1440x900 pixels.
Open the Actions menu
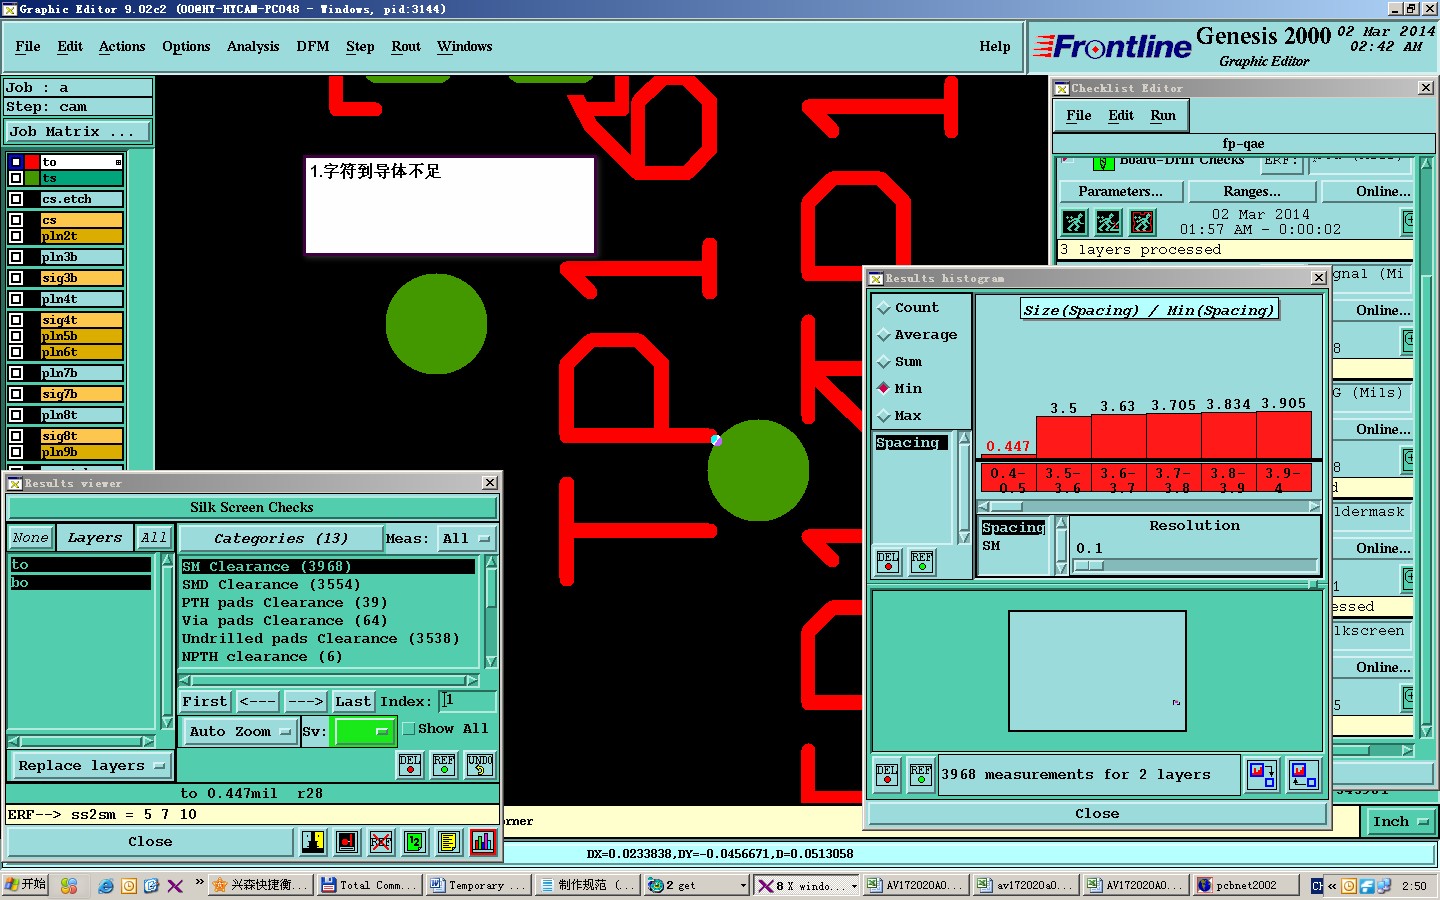122,47
